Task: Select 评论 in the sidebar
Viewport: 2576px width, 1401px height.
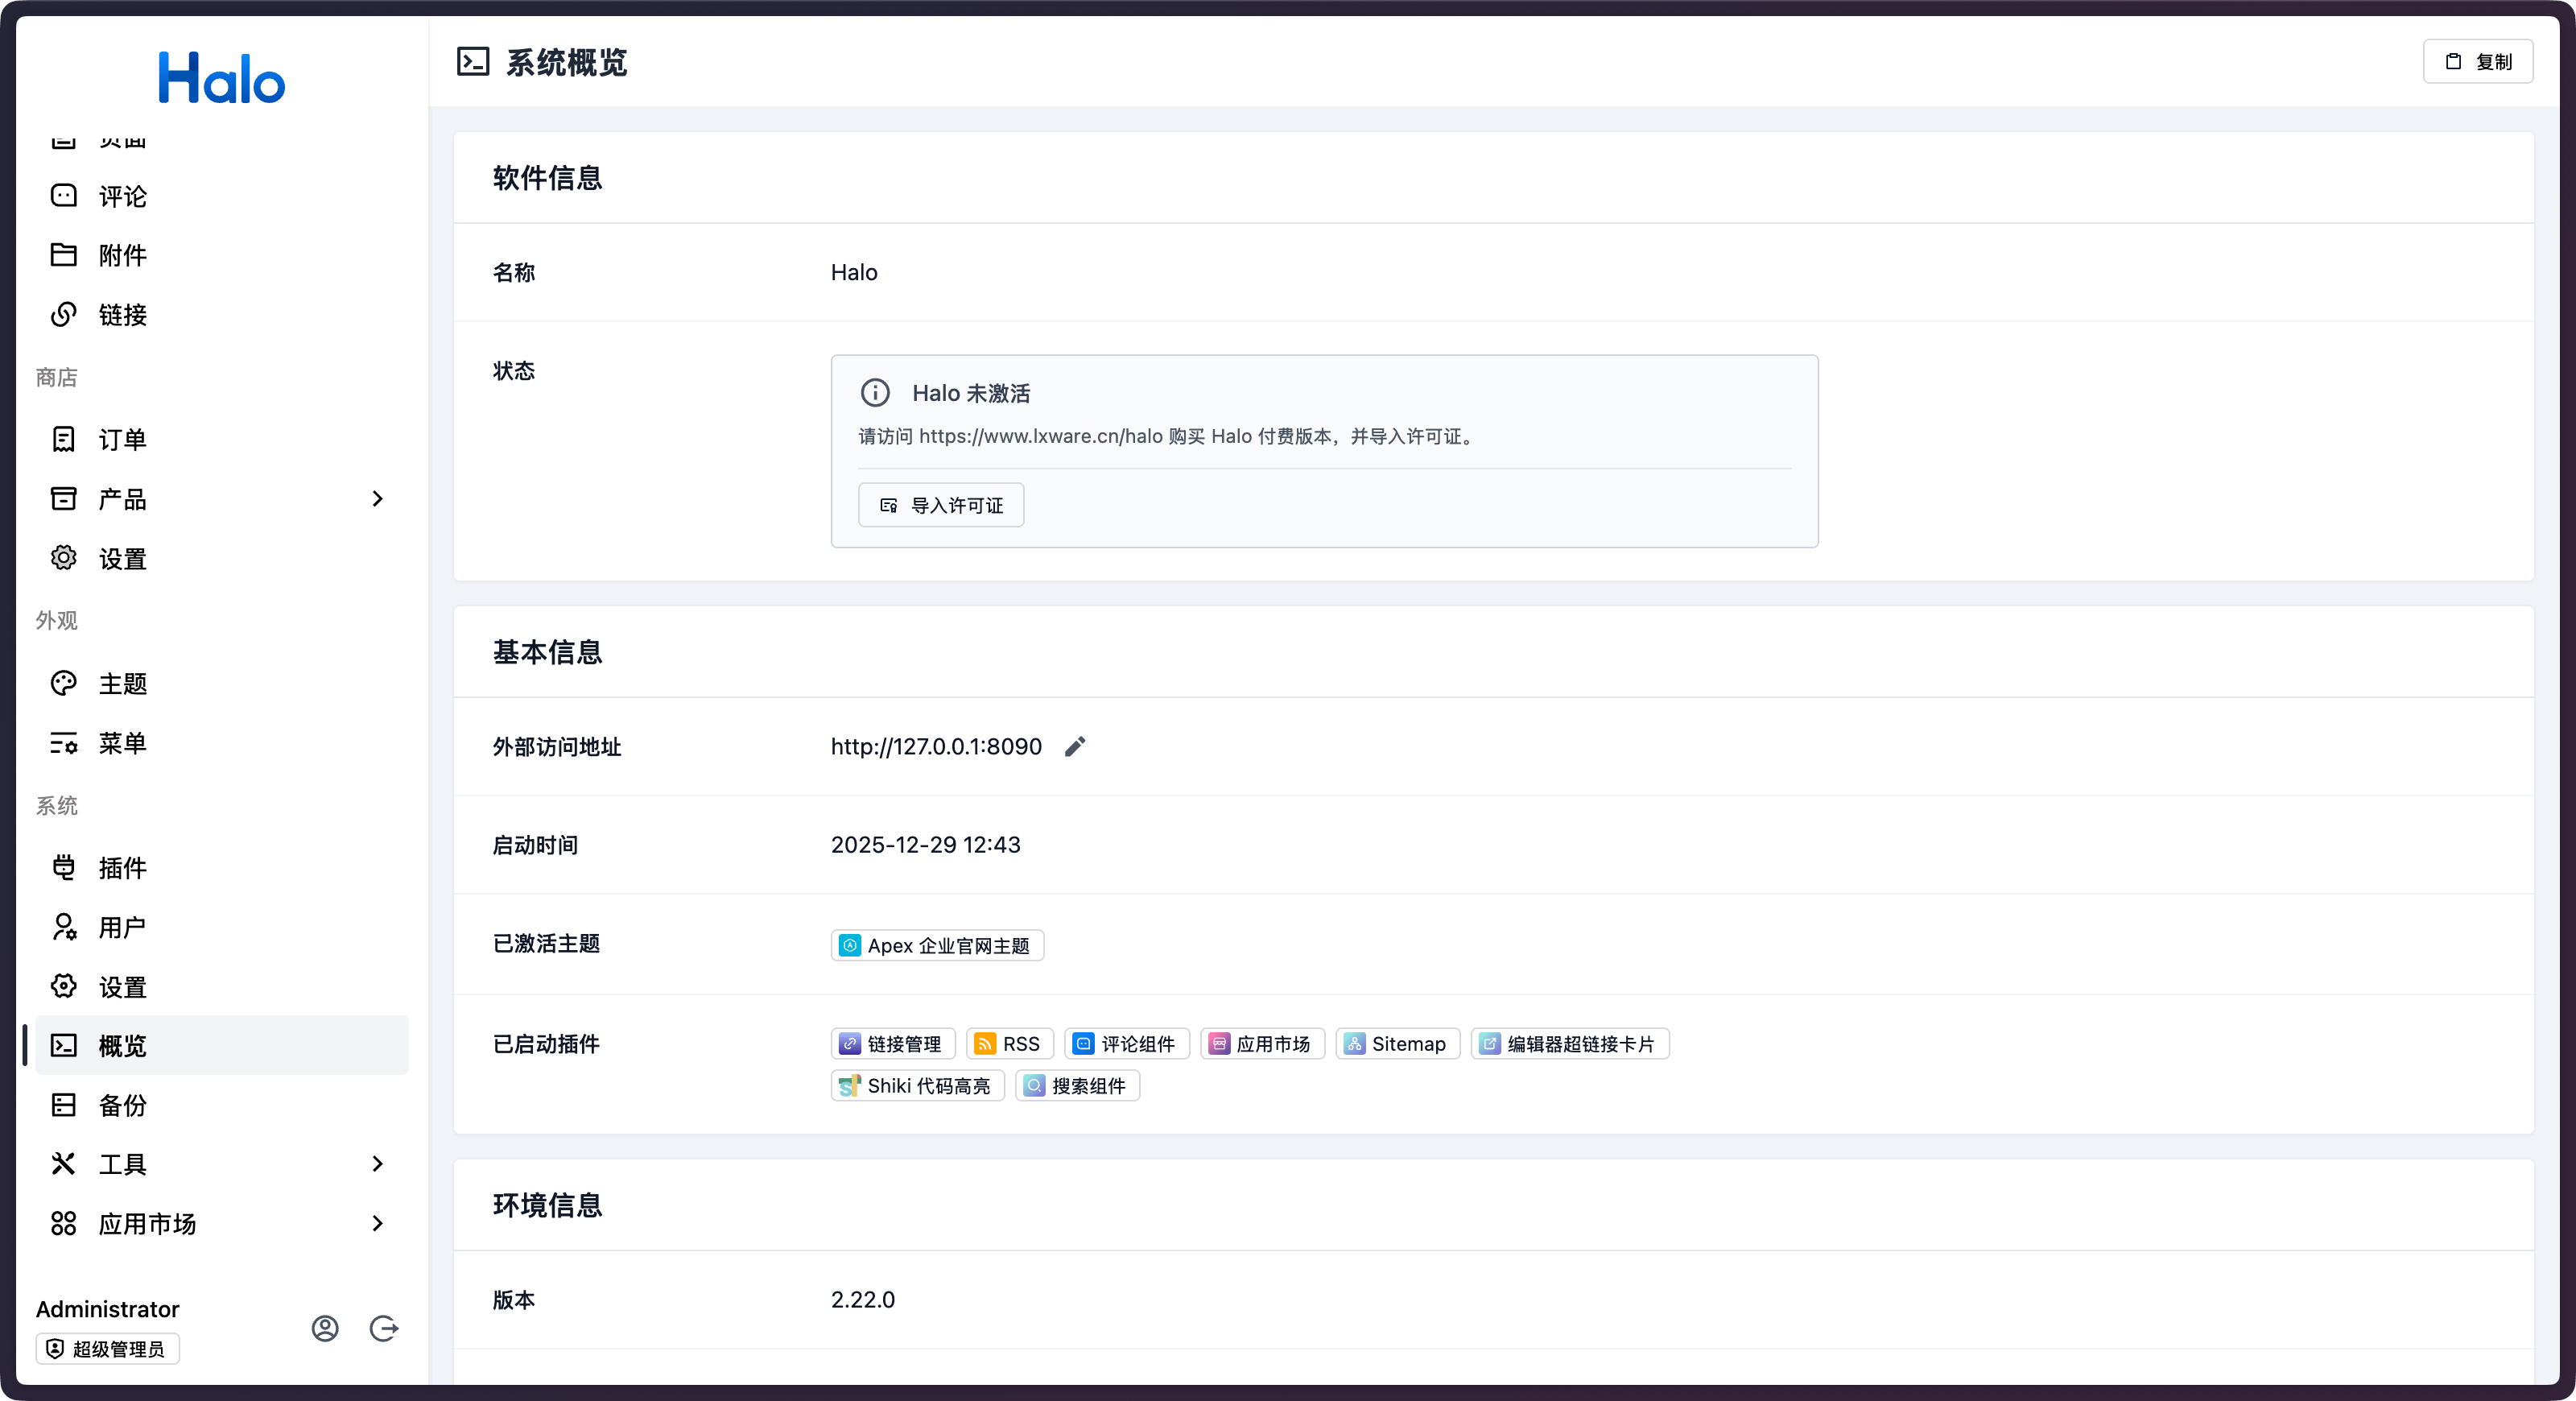Action: point(122,196)
